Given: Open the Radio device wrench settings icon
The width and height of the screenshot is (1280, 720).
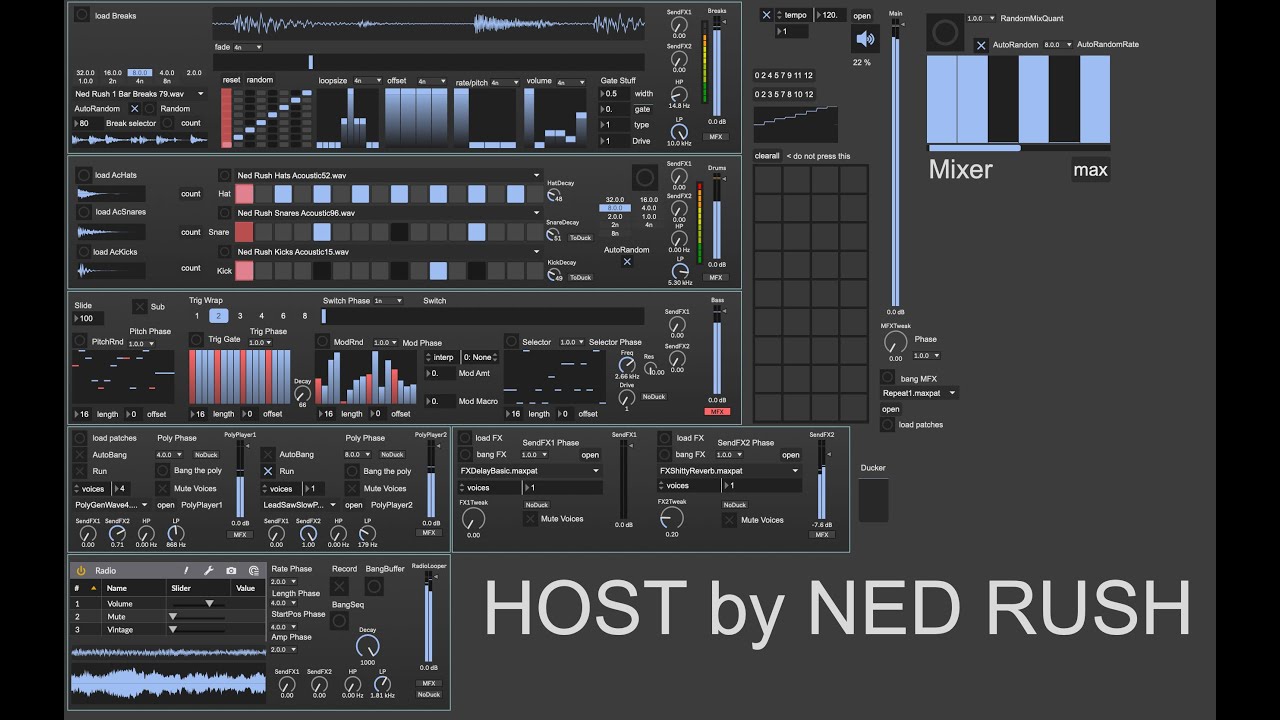Looking at the screenshot, I should pos(208,570).
